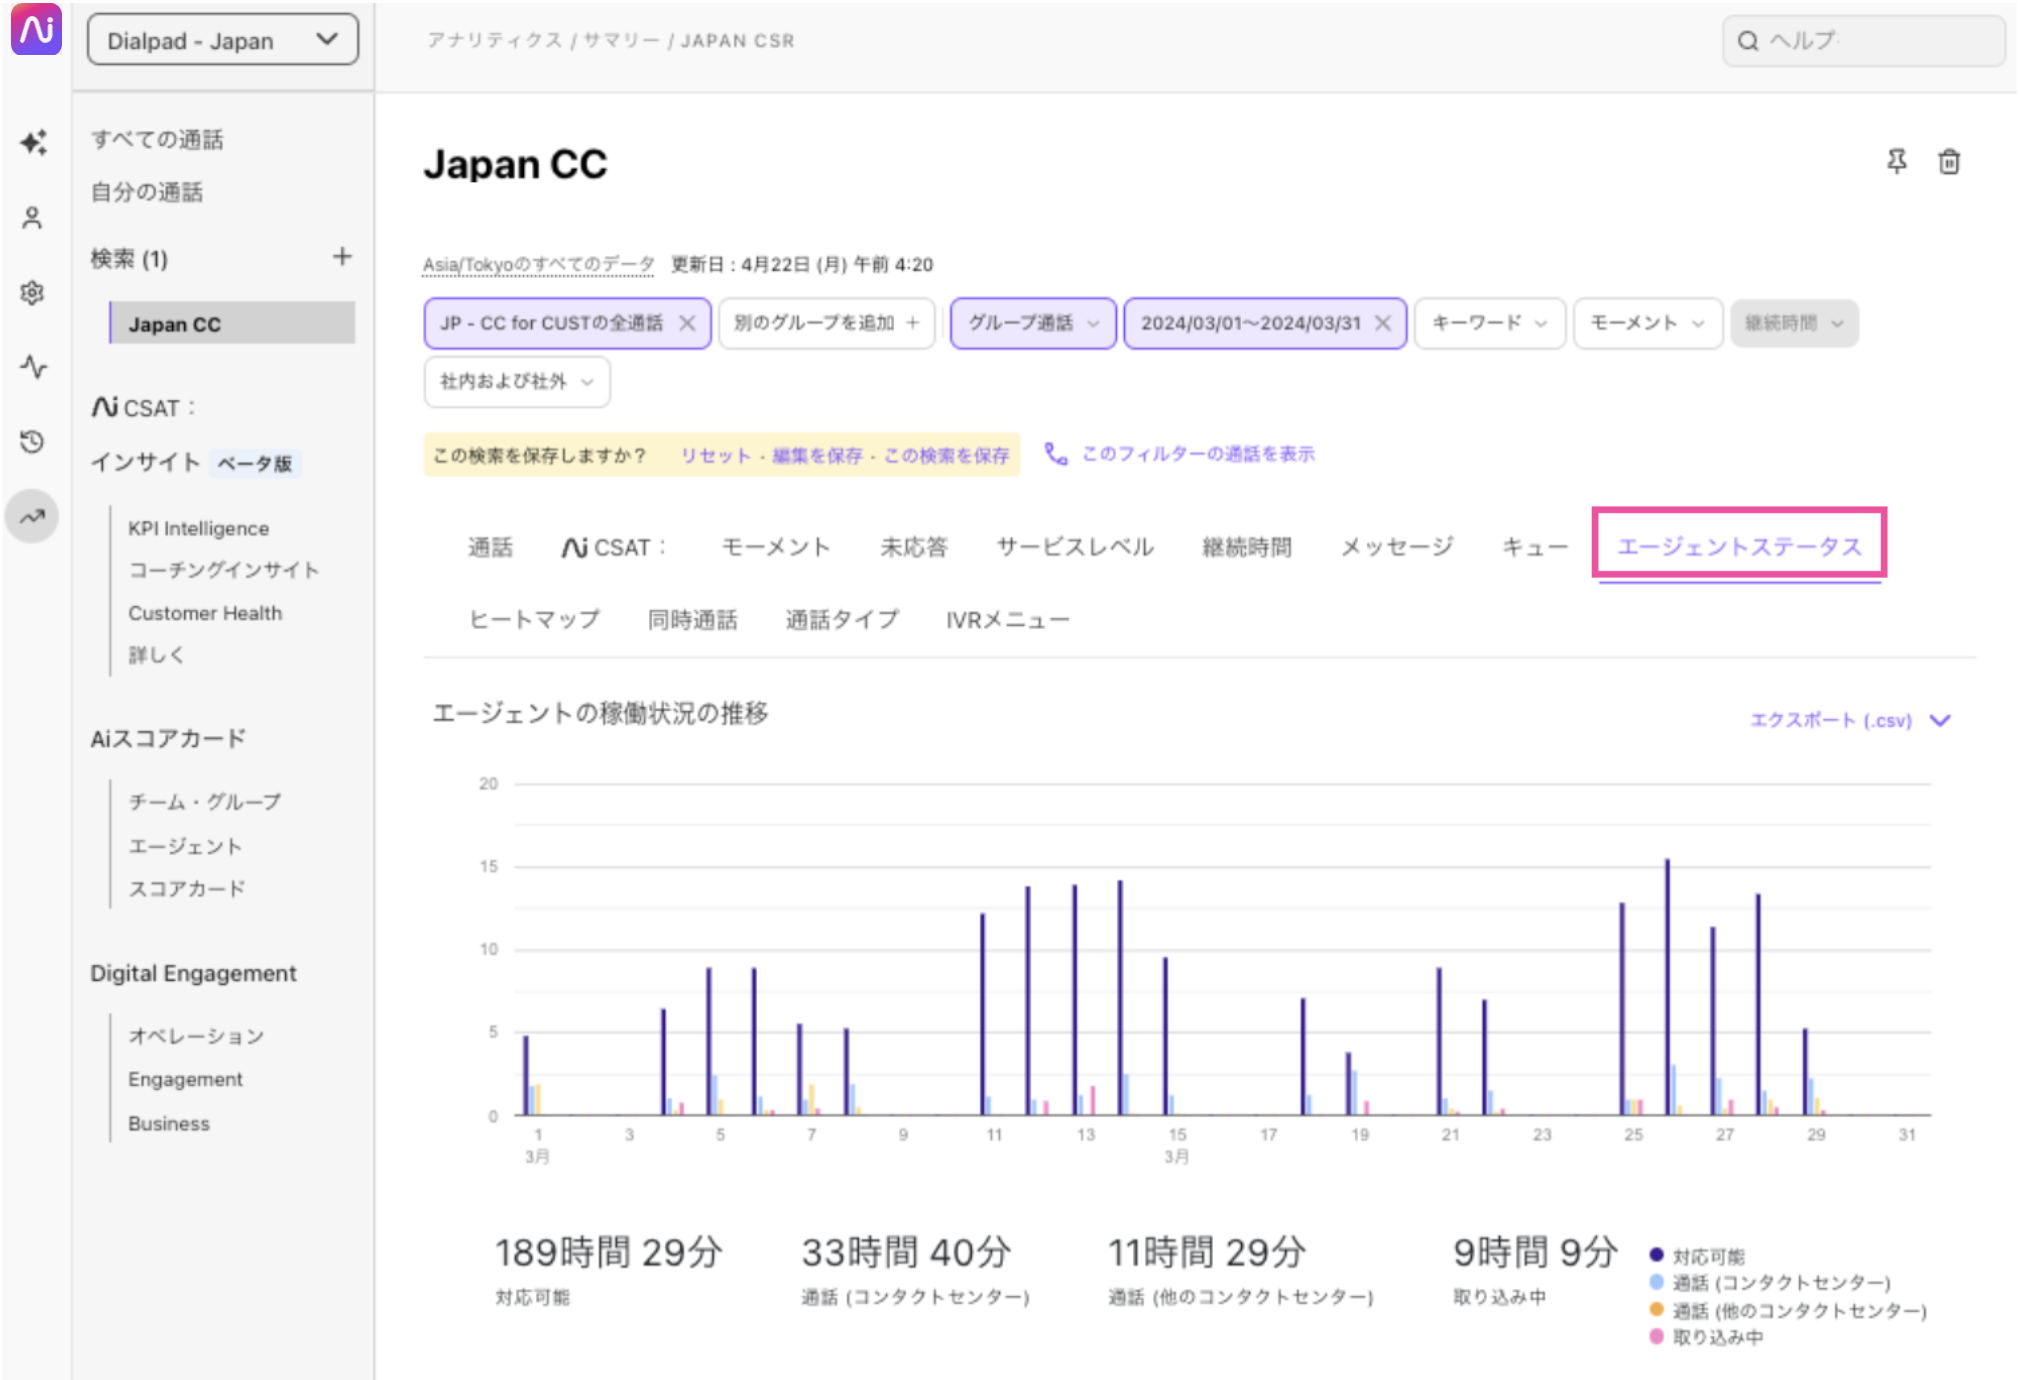Click the phone icon by このフィルターの通話を表示
The height and width of the screenshot is (1380, 2019).
coord(1056,454)
